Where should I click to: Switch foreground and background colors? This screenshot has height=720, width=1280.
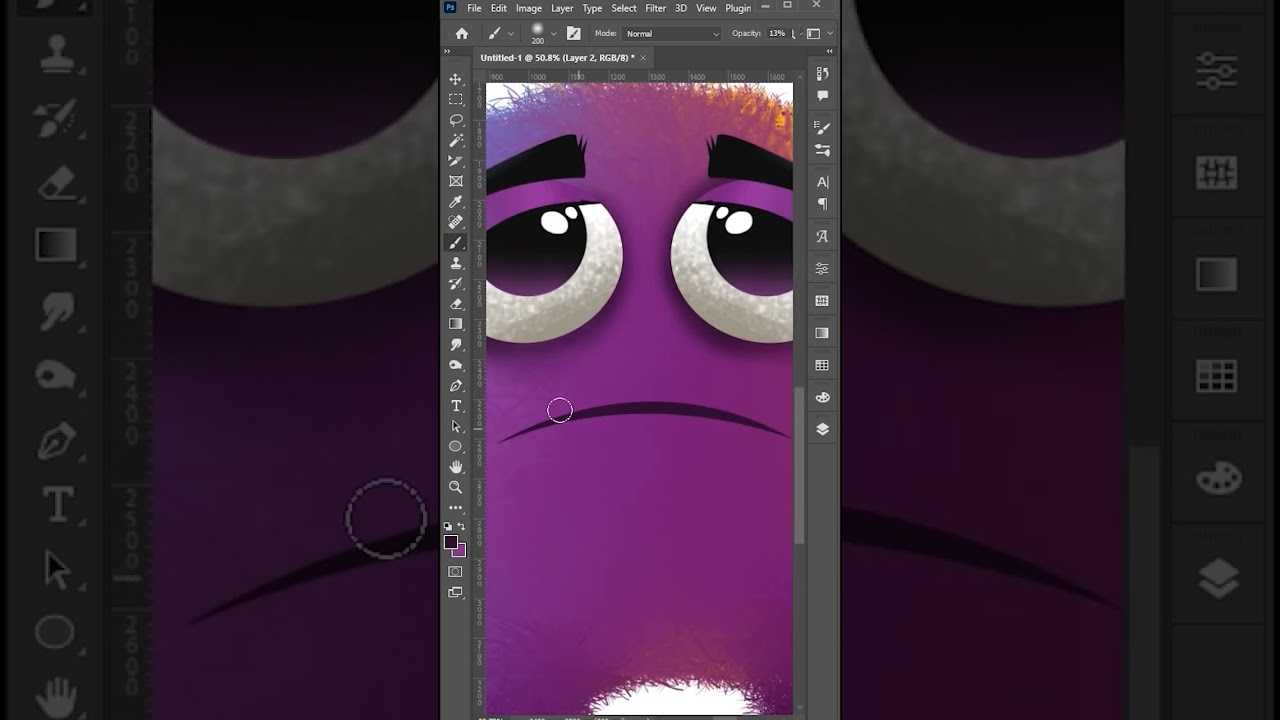pyautogui.click(x=461, y=526)
